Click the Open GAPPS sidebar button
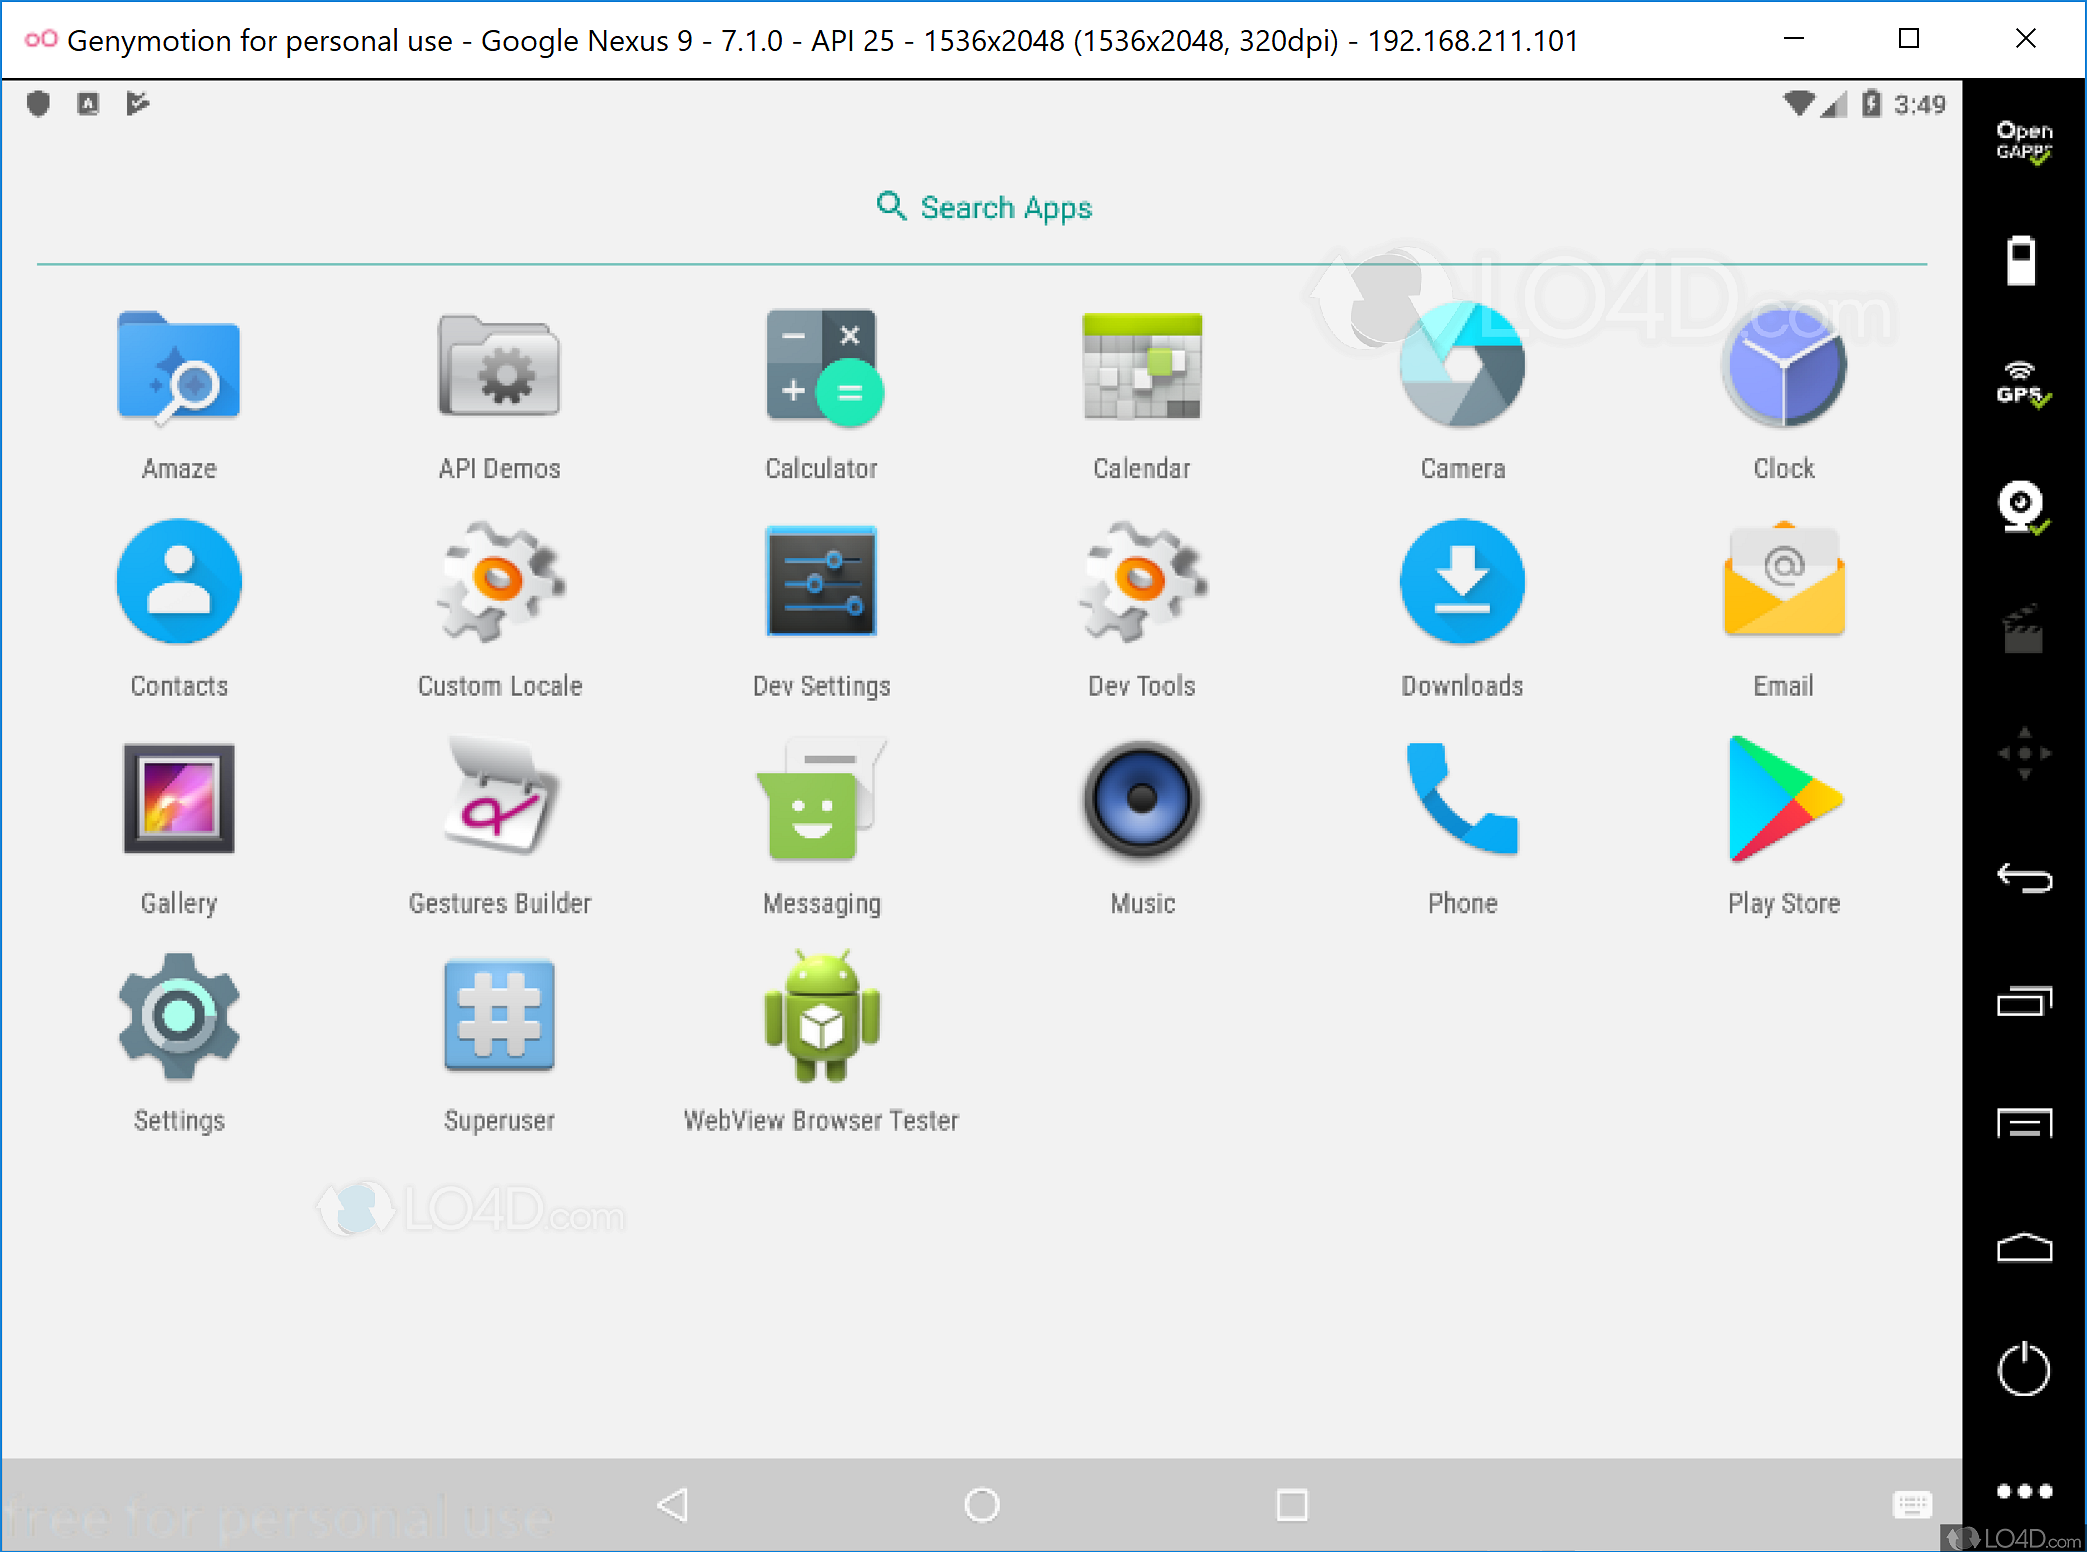Image resolution: width=2087 pixels, height=1552 pixels. coord(2023,141)
